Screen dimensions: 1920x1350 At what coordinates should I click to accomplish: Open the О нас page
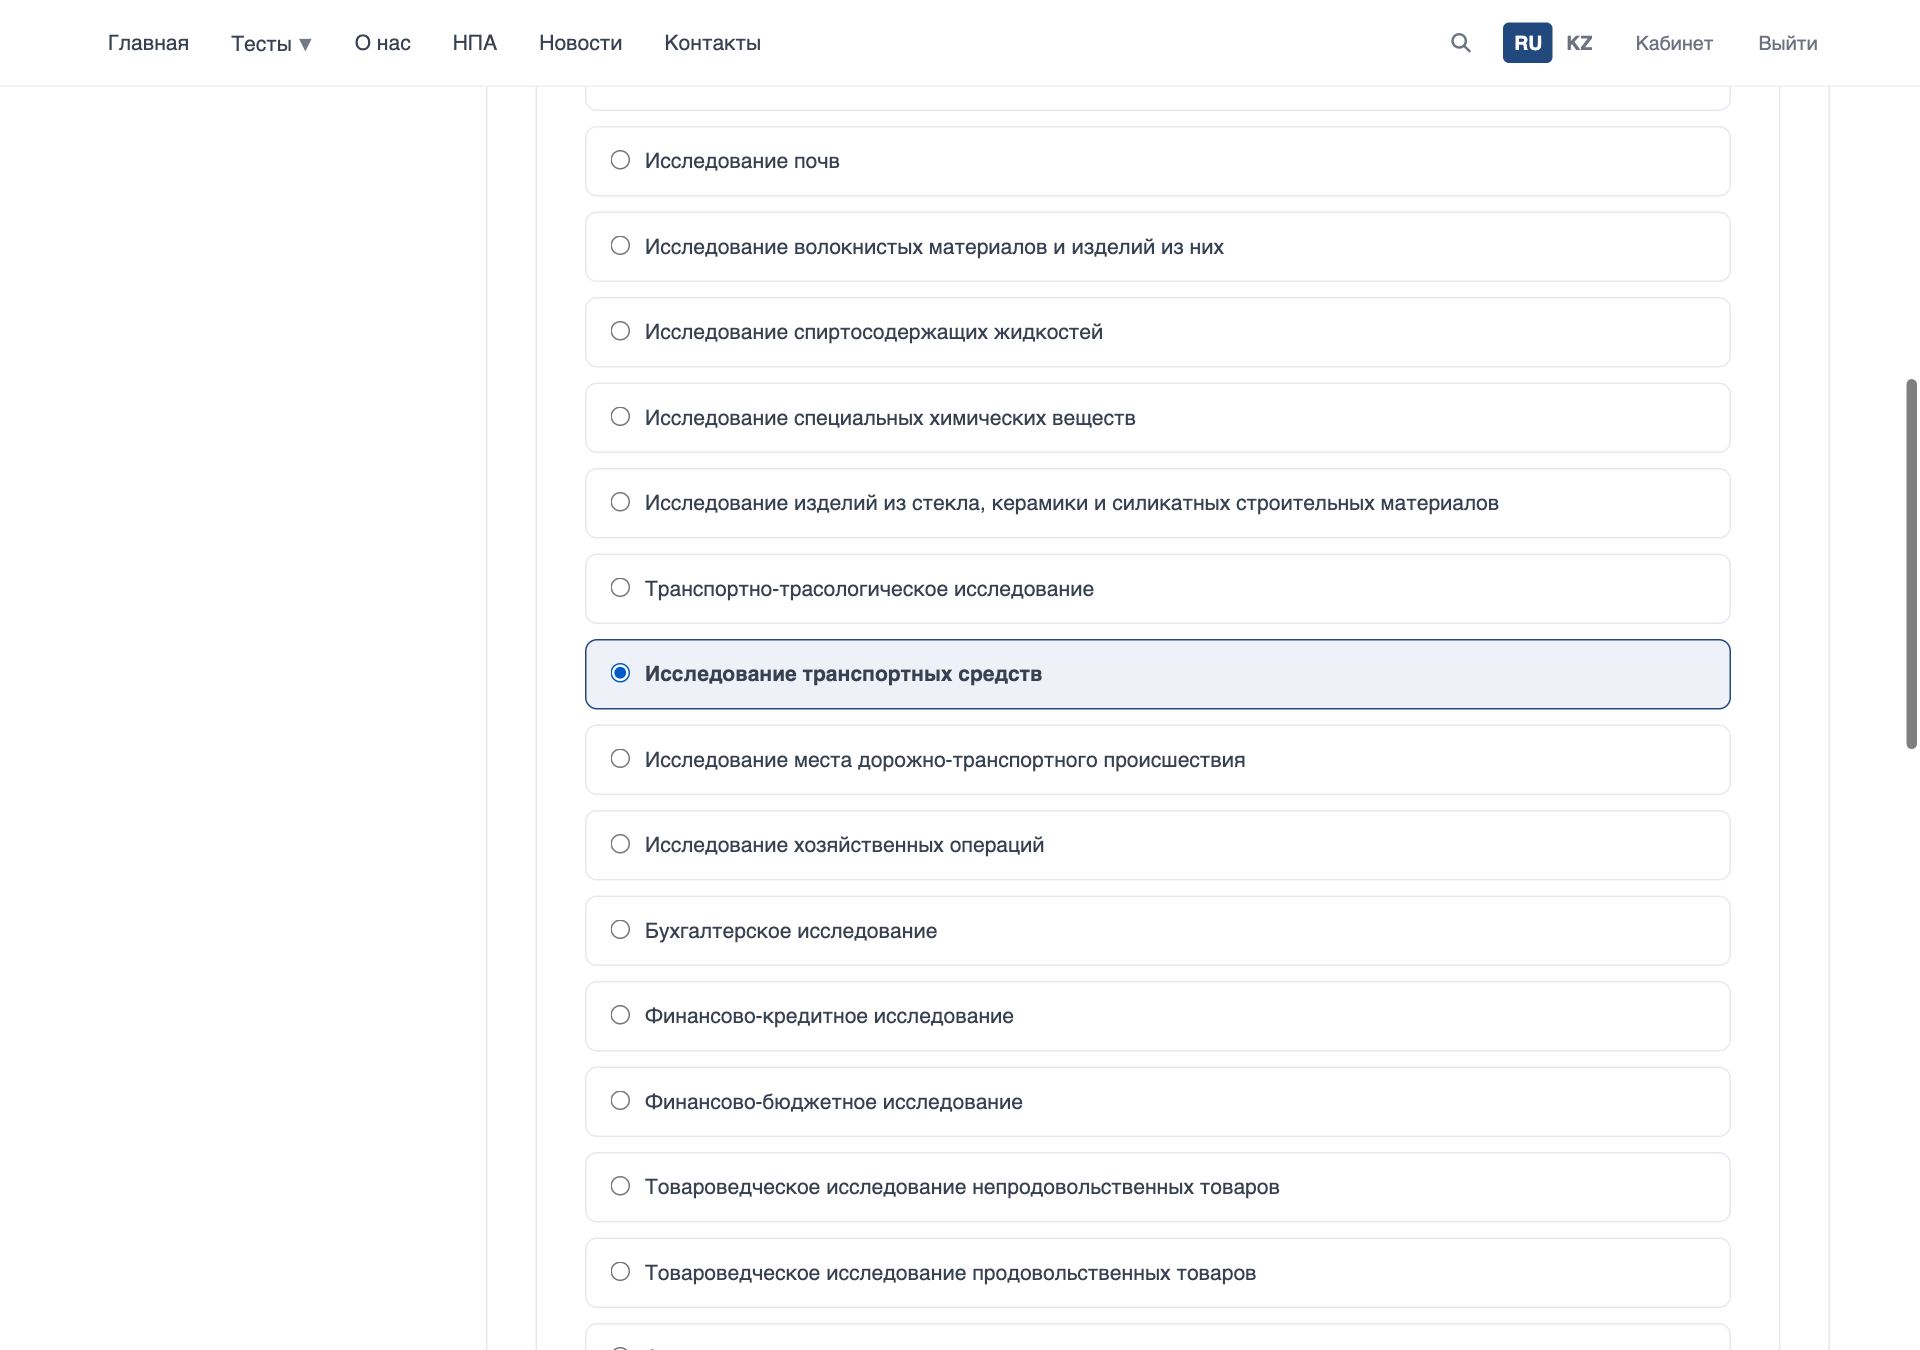382,43
